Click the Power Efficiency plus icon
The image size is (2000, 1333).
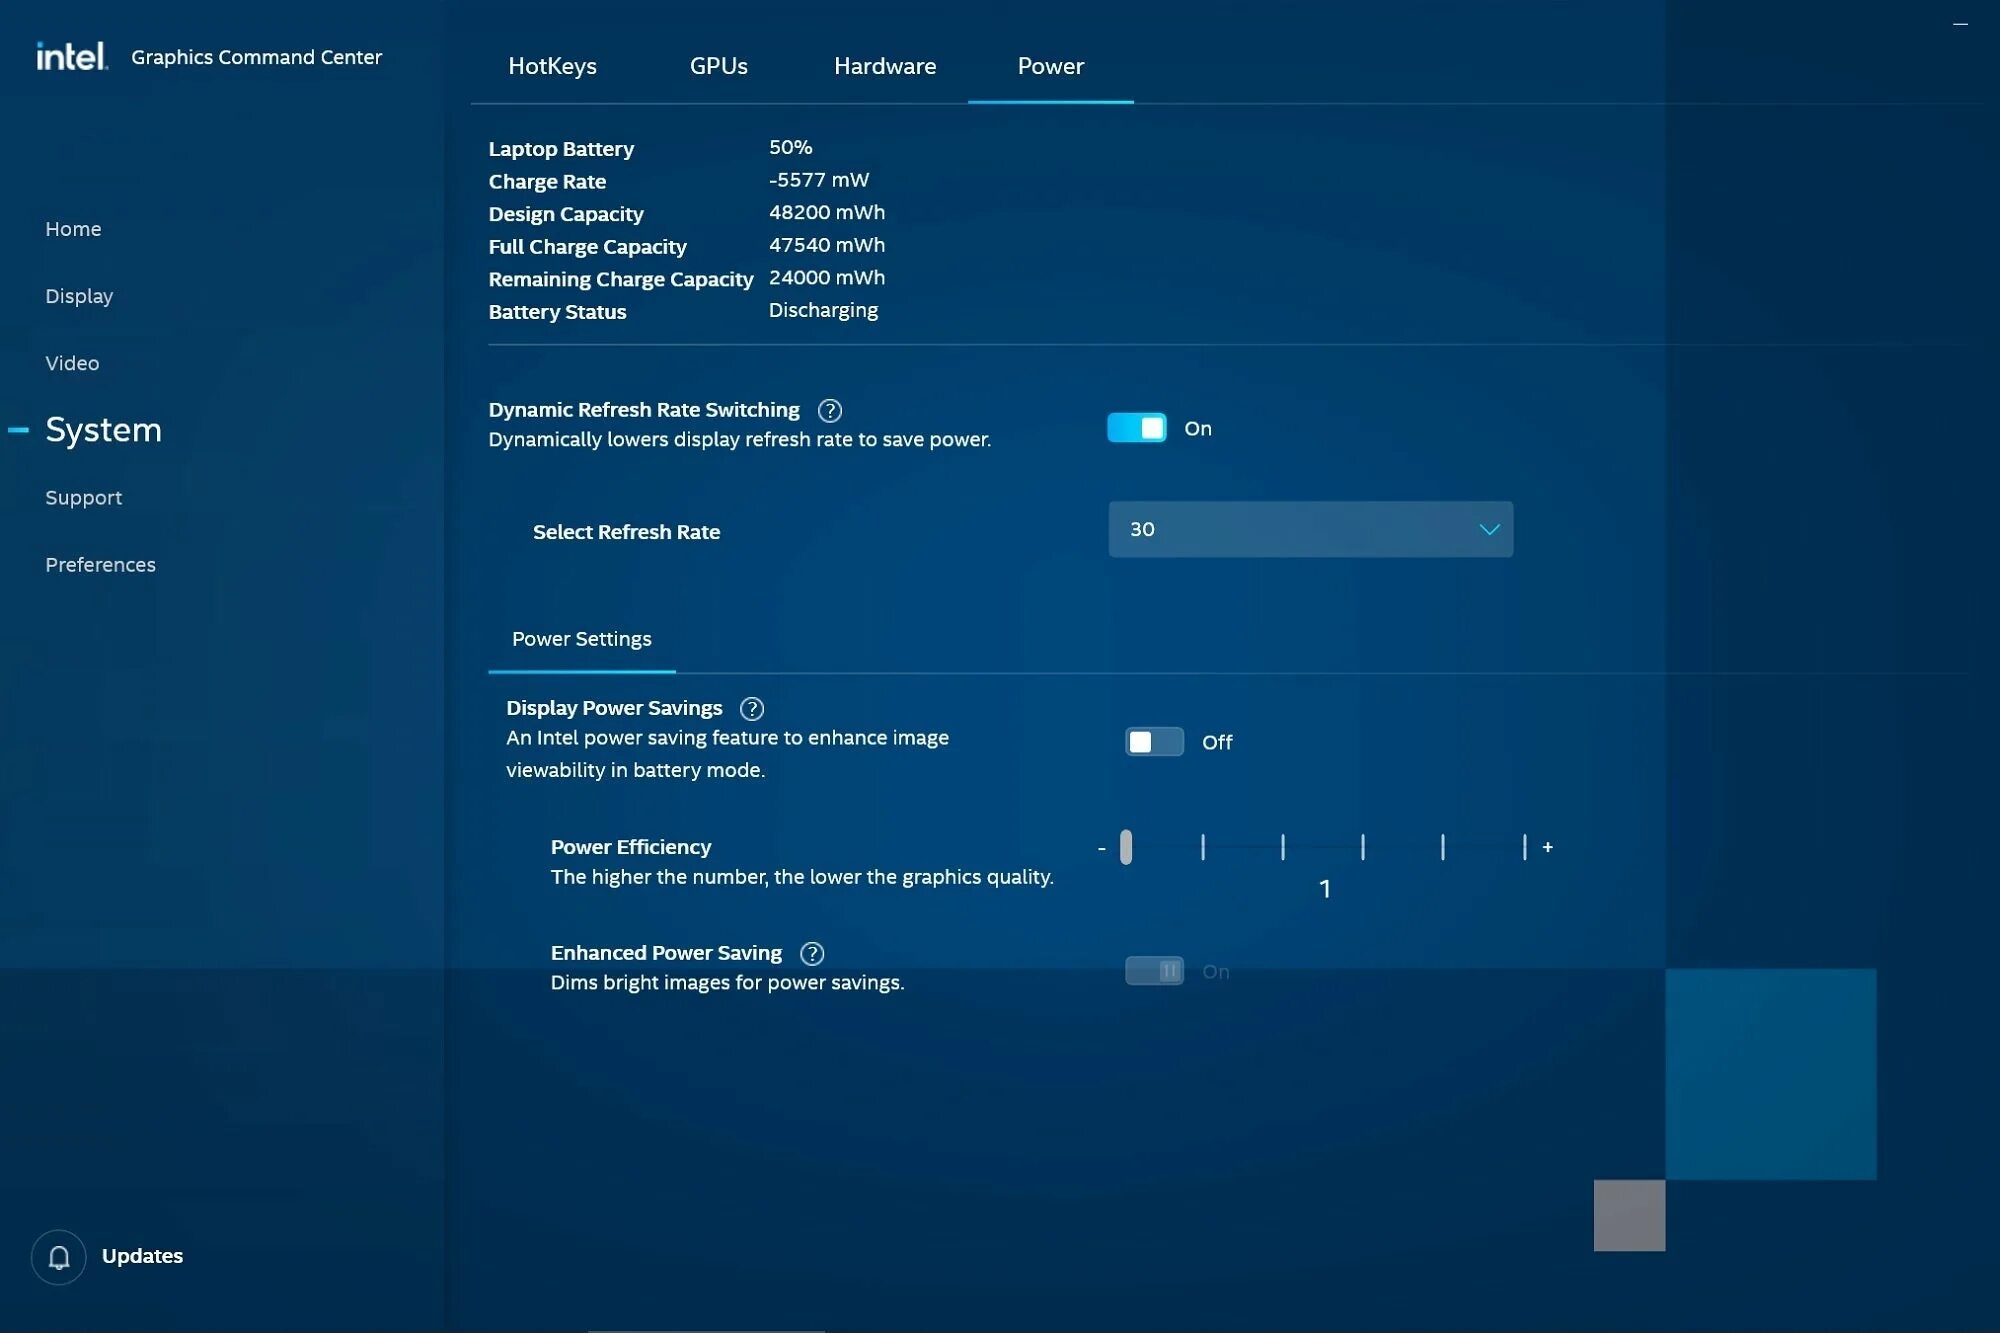1547,847
